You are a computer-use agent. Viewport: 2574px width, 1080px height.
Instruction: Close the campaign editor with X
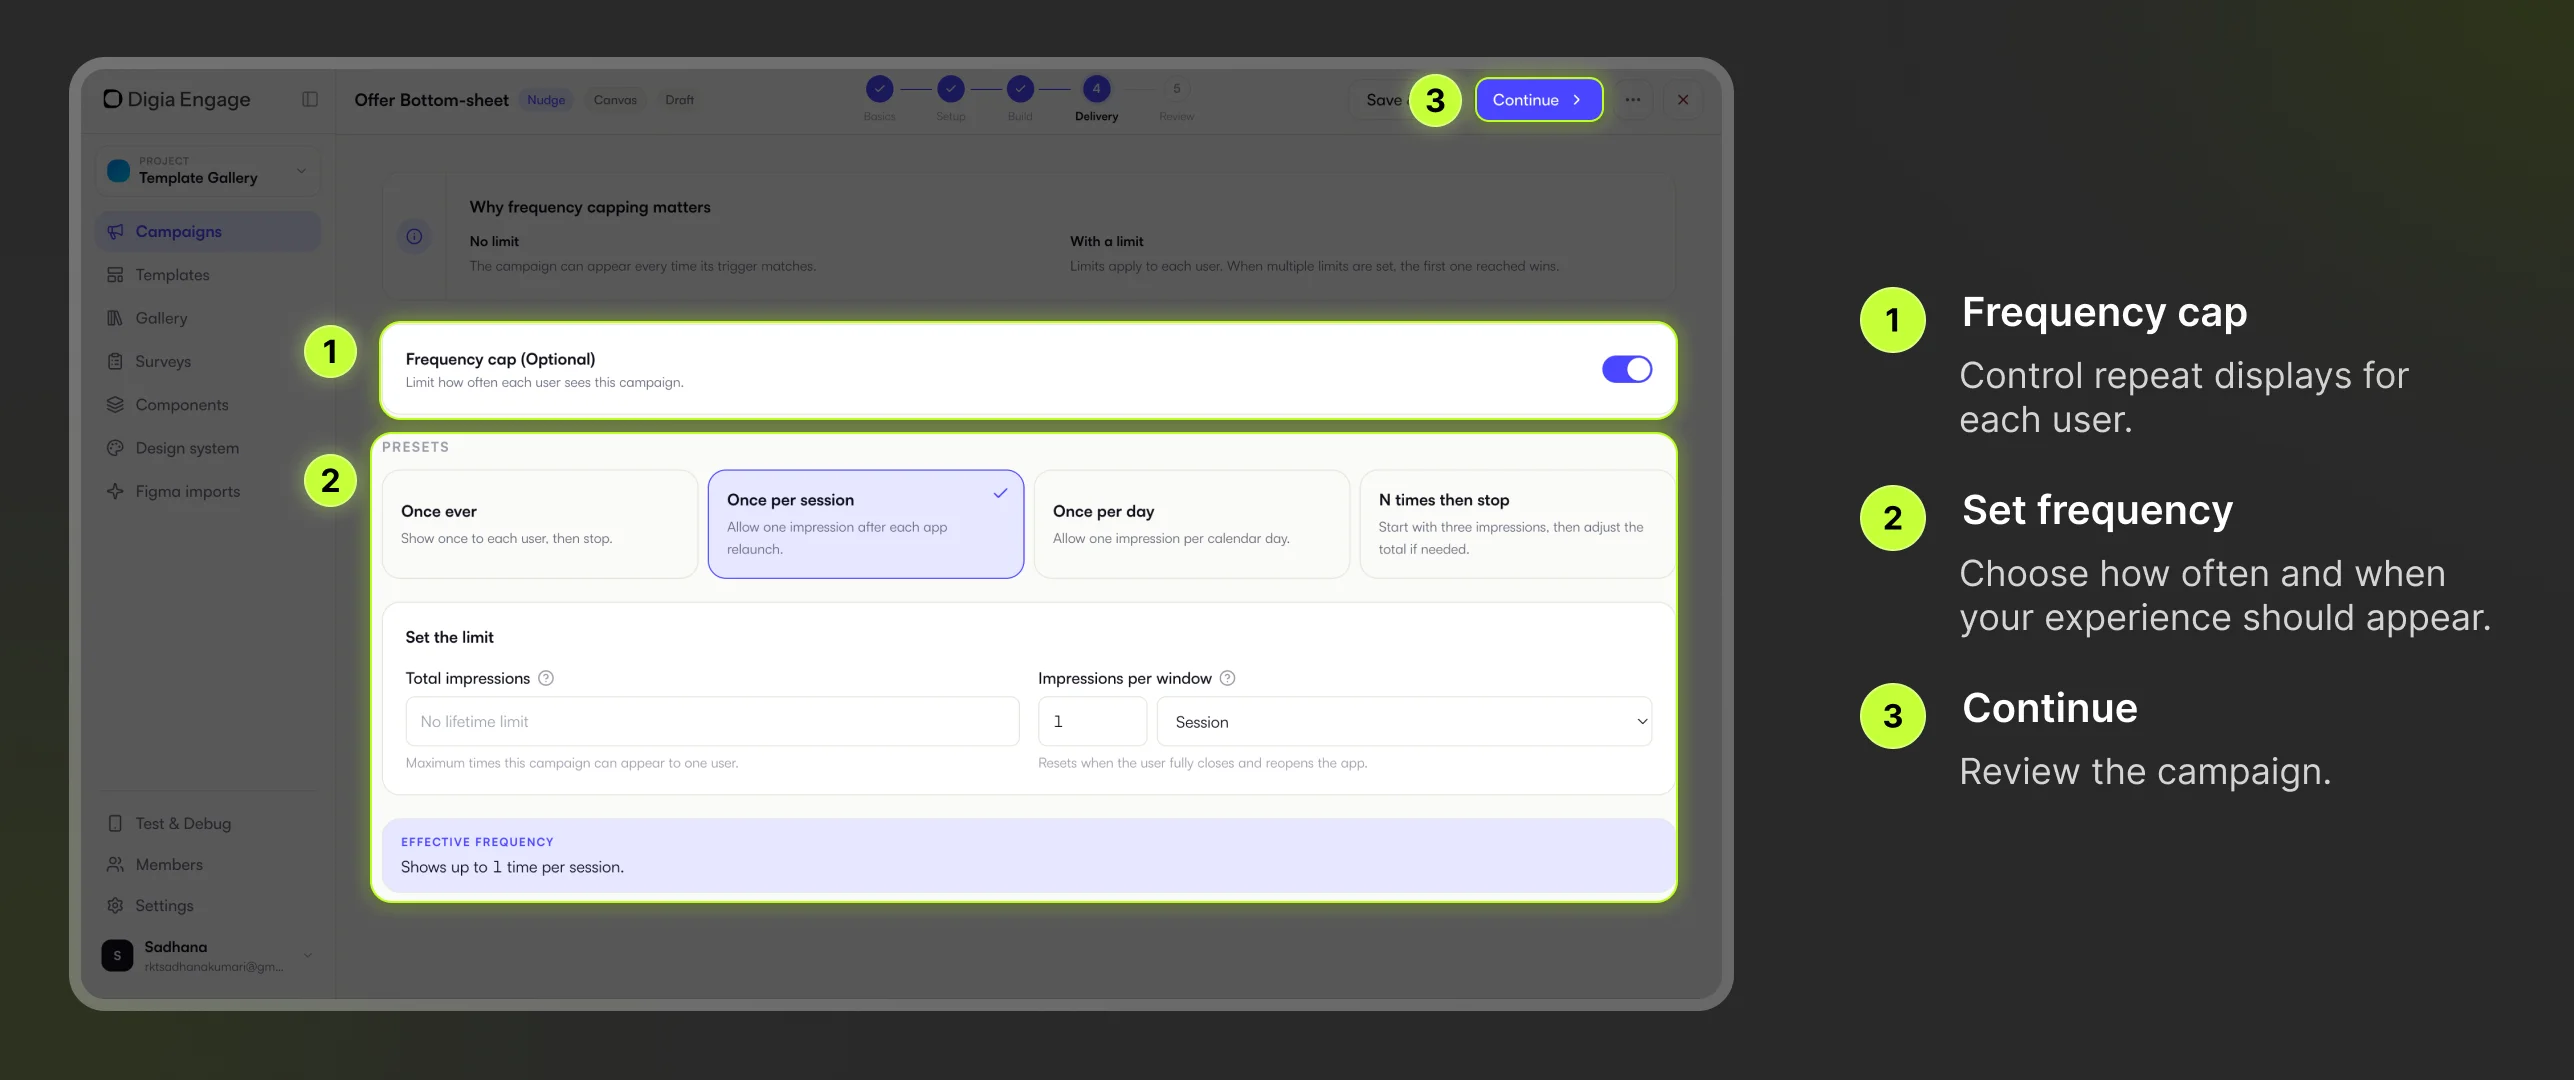pos(1683,100)
